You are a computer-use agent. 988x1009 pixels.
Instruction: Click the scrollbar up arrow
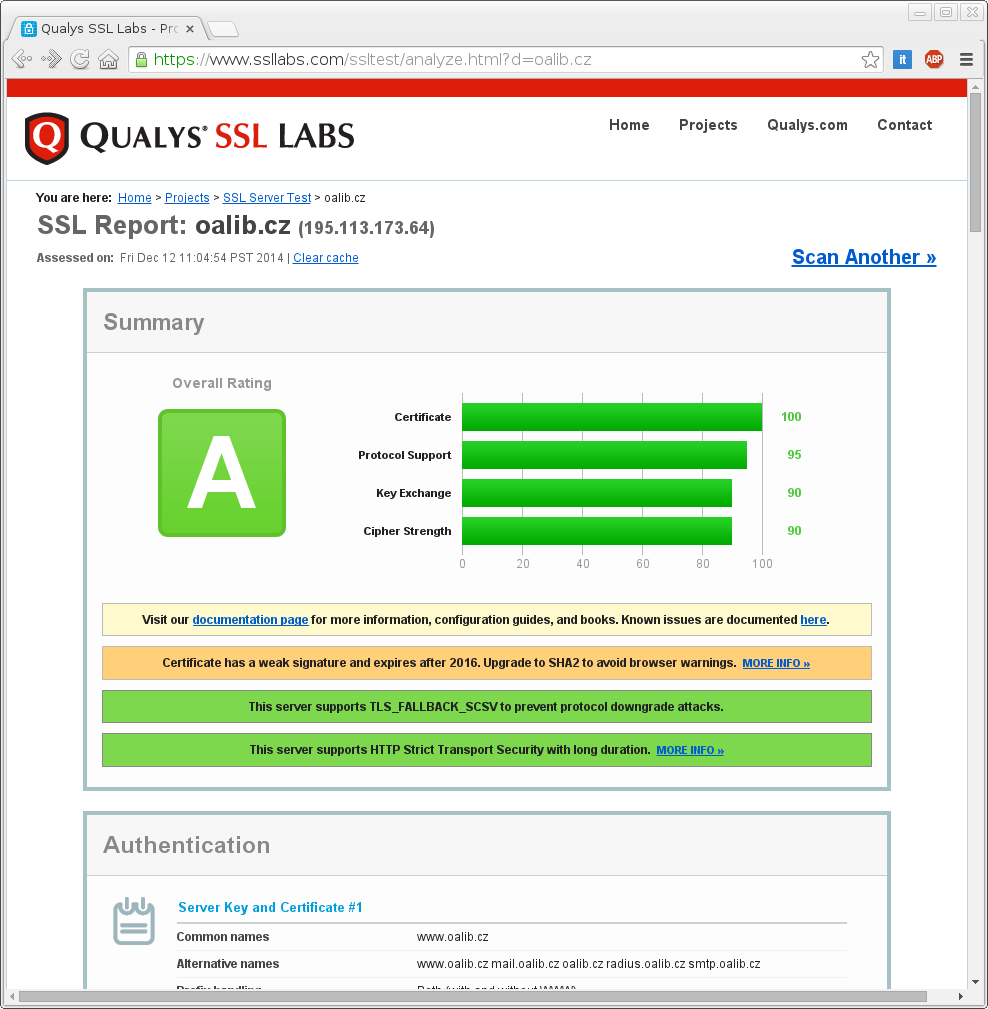click(975, 86)
